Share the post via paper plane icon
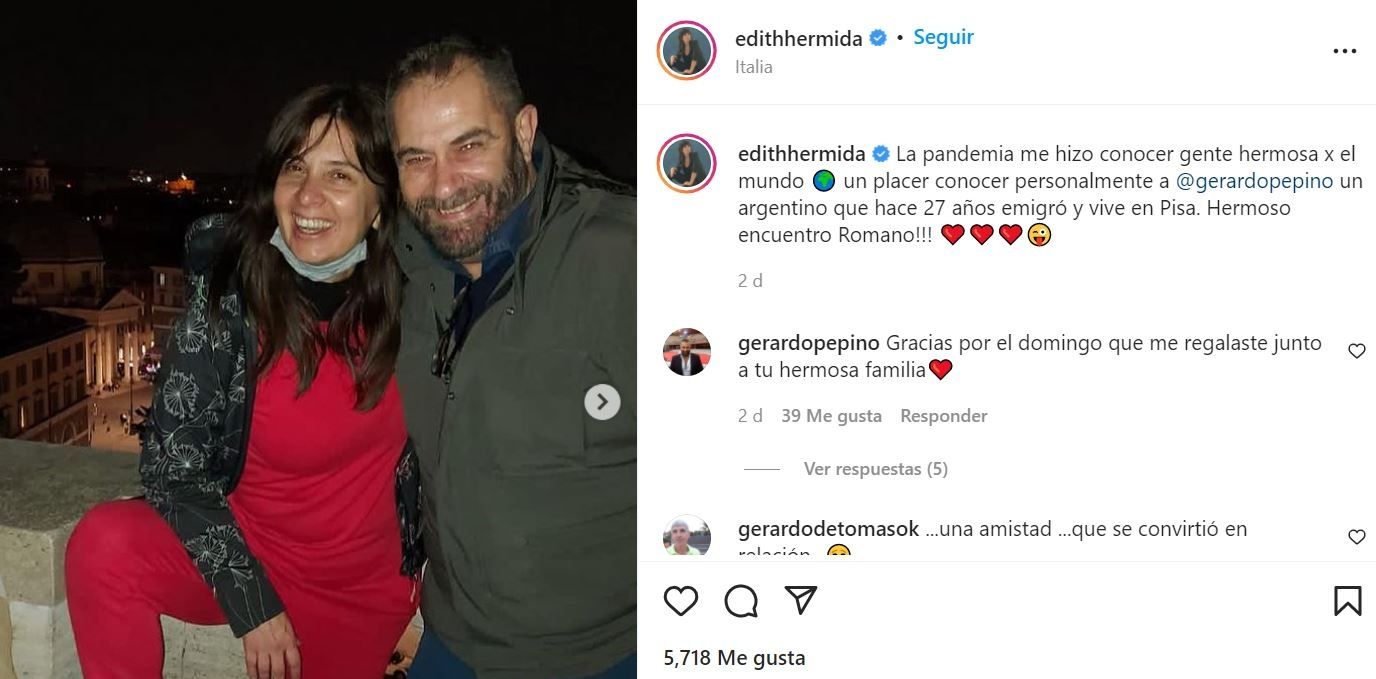 (800, 600)
